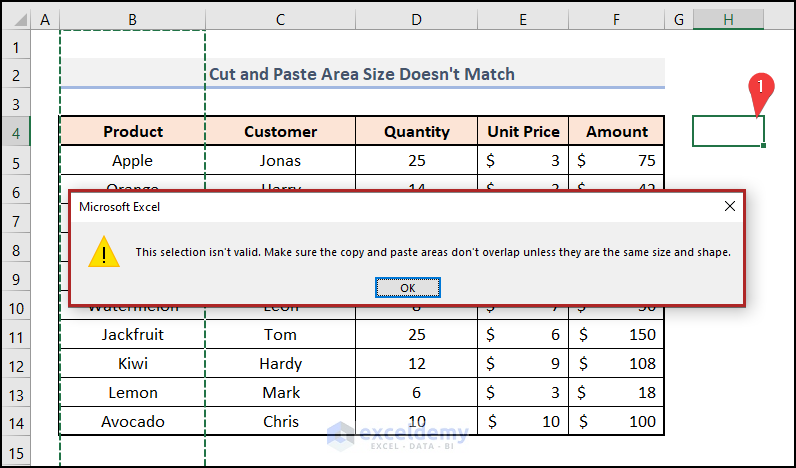Close the Microsoft Excel error dialog

coord(730,206)
